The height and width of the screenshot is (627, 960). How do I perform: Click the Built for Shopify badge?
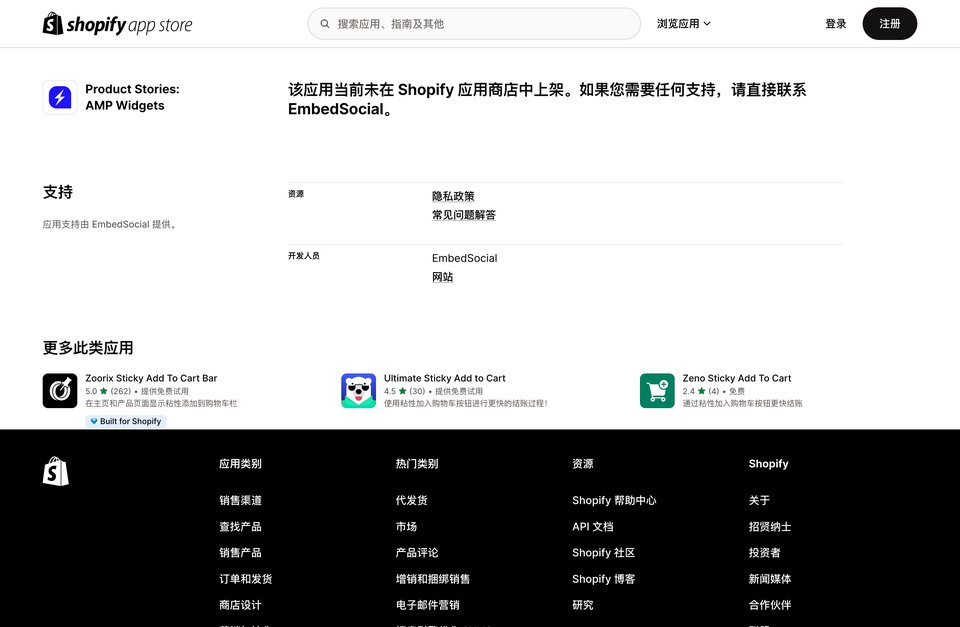tap(126, 421)
